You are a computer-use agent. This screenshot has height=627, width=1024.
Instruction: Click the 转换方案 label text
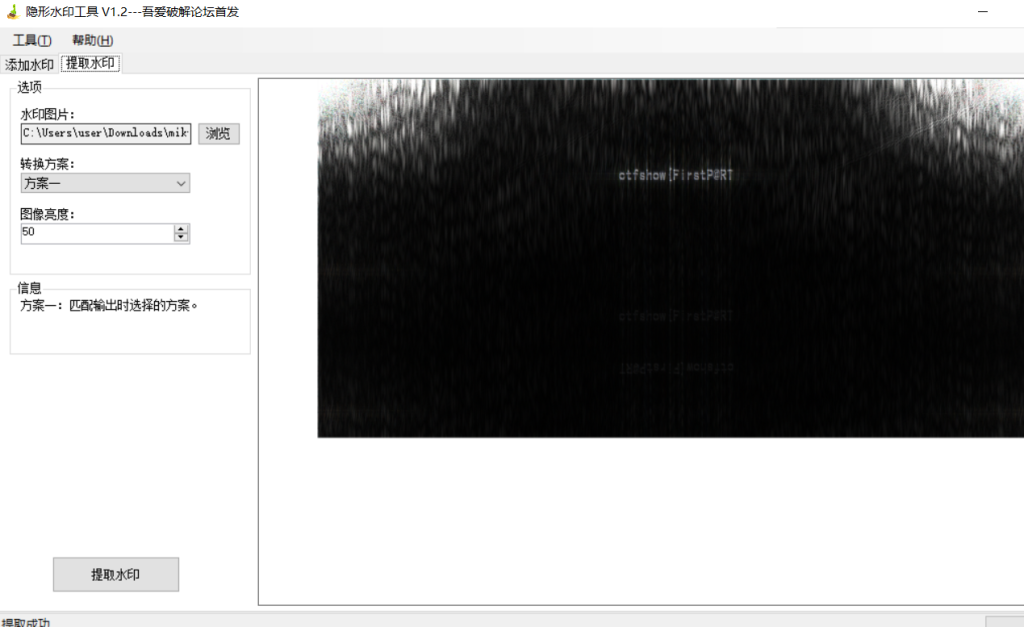[x=48, y=163]
